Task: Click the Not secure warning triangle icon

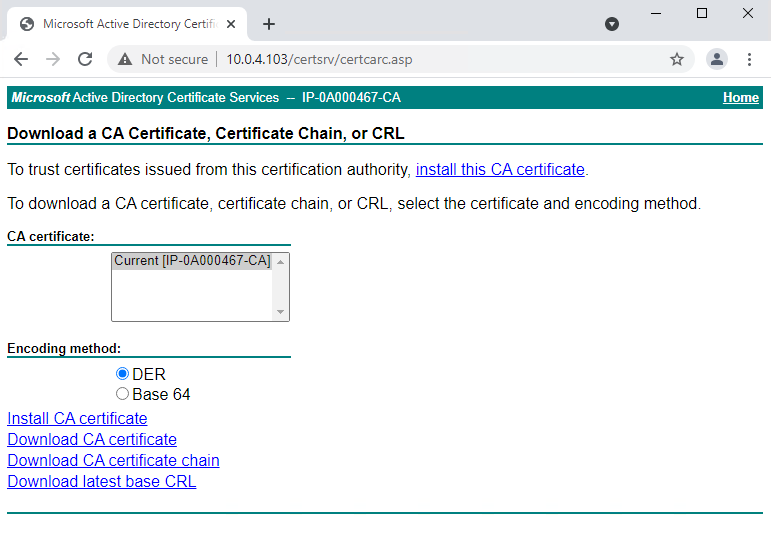Action: tap(125, 59)
